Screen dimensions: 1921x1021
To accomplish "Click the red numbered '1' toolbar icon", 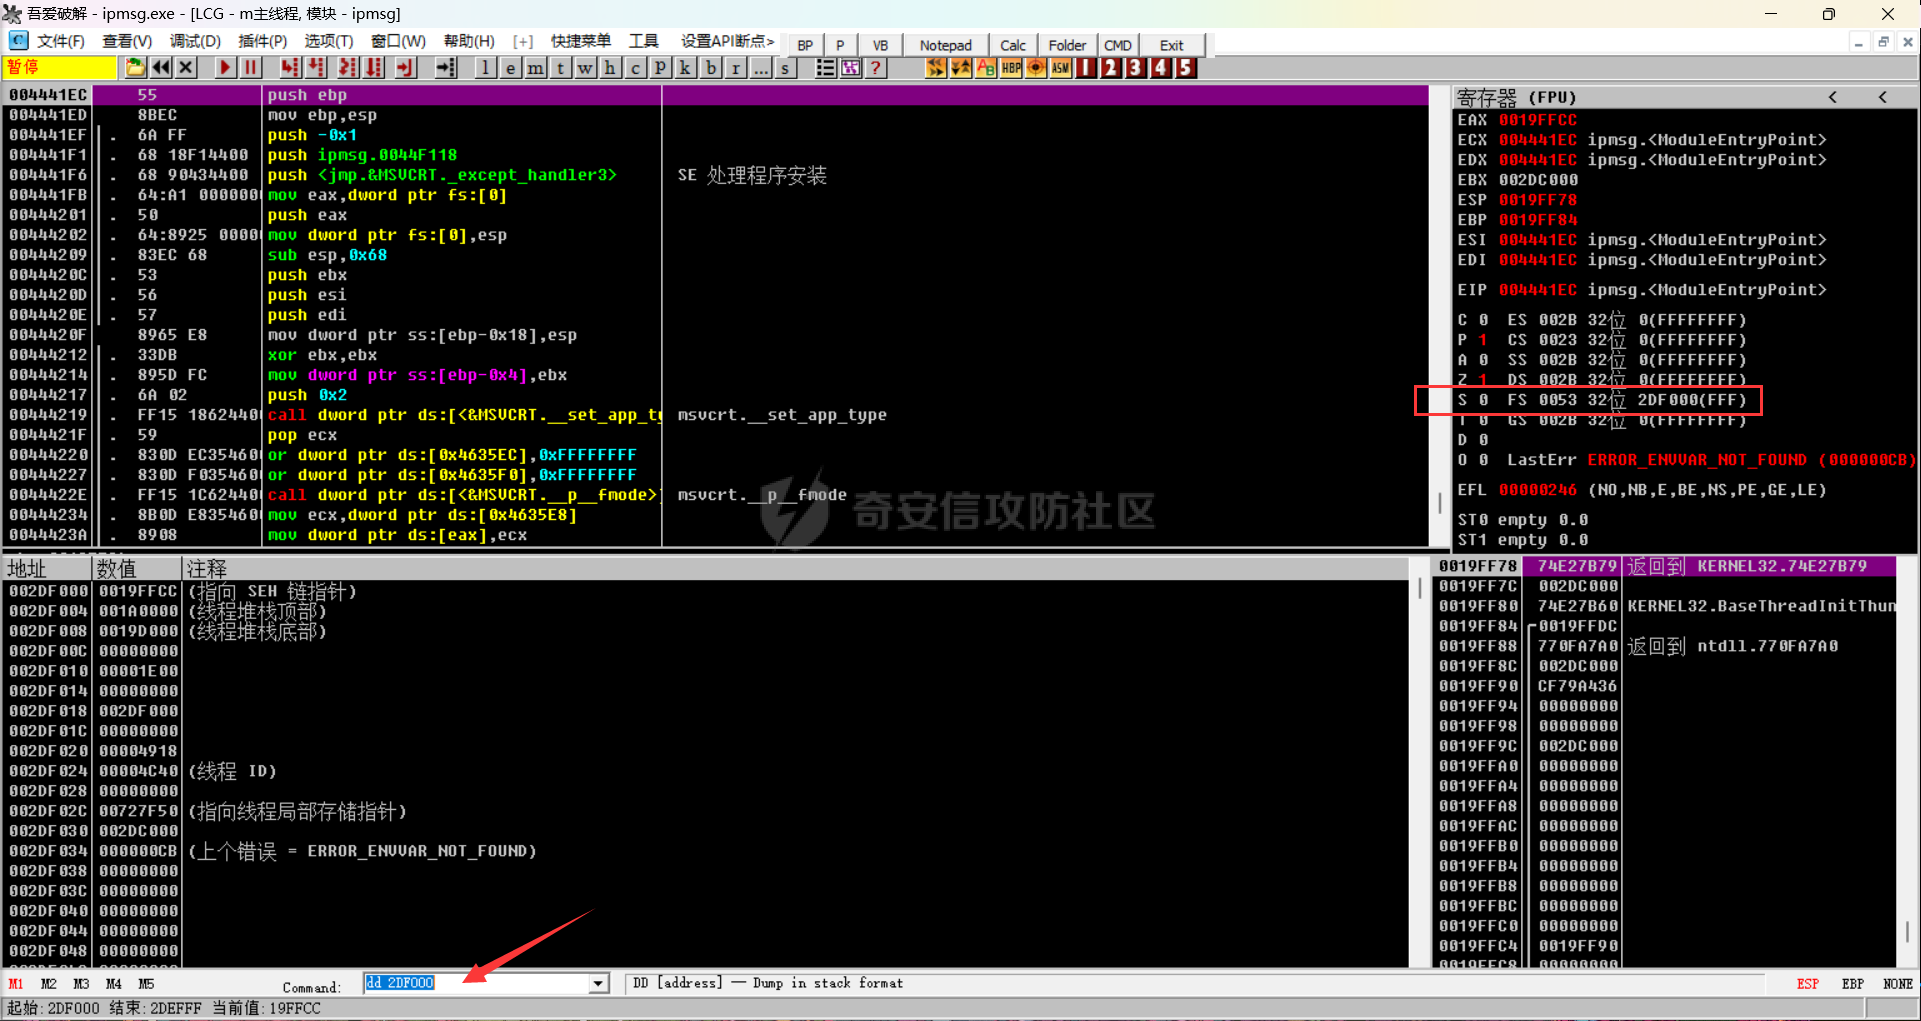I will tap(1086, 68).
